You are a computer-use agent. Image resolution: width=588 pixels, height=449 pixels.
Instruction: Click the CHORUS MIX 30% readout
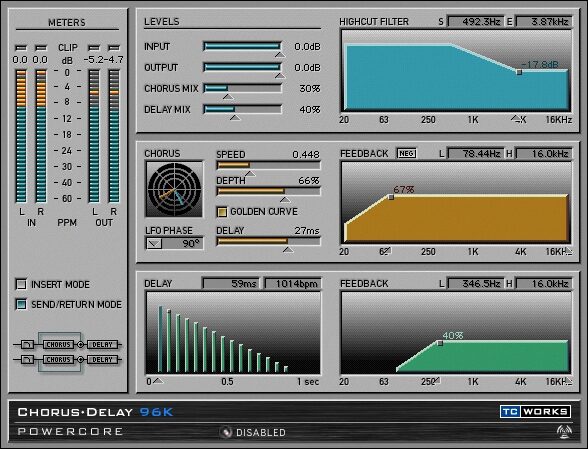(x=310, y=89)
